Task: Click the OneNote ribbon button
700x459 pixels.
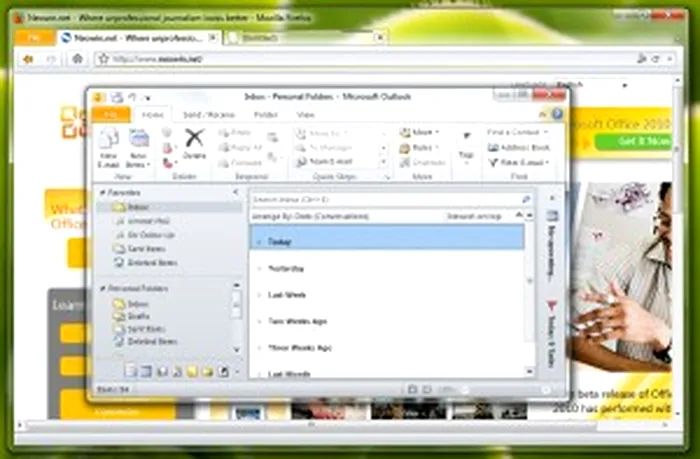Action: [423, 163]
